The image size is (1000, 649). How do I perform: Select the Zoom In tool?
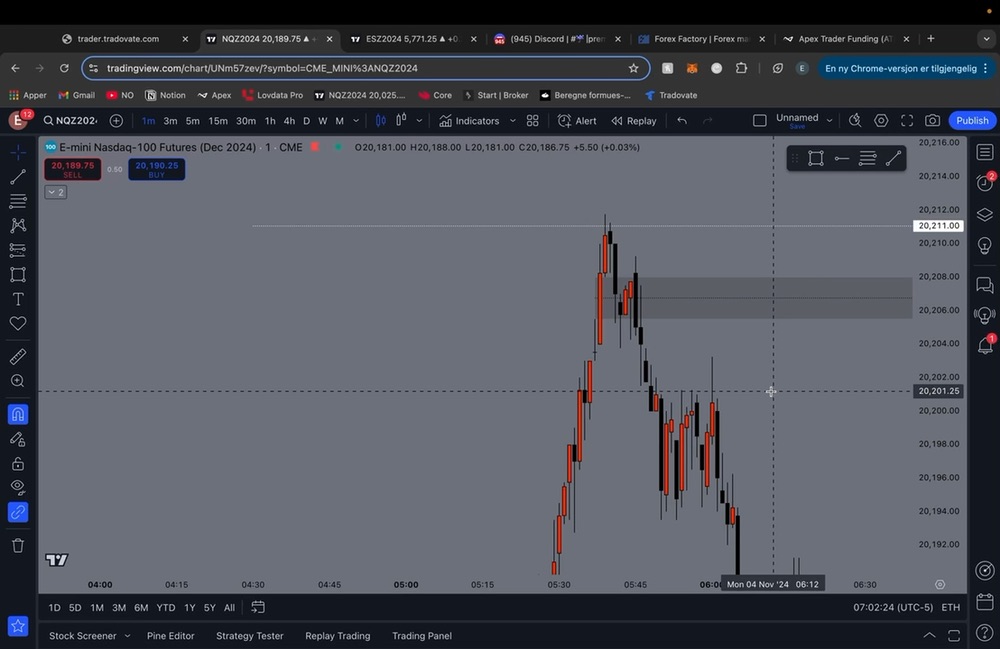click(18, 381)
